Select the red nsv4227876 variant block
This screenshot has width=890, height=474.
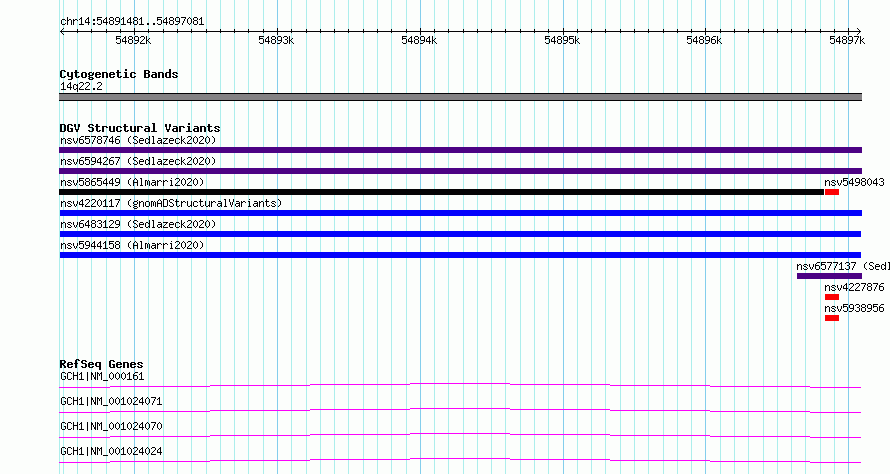tap(832, 297)
